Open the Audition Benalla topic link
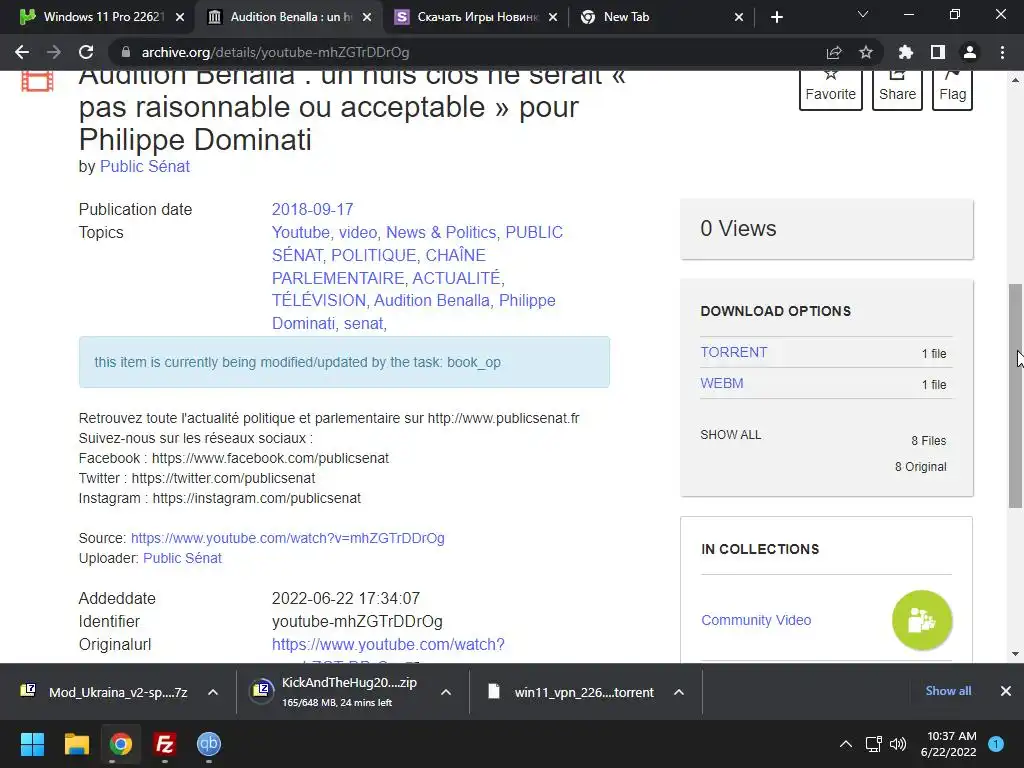Screen dimensions: 1024x768 click(432, 300)
